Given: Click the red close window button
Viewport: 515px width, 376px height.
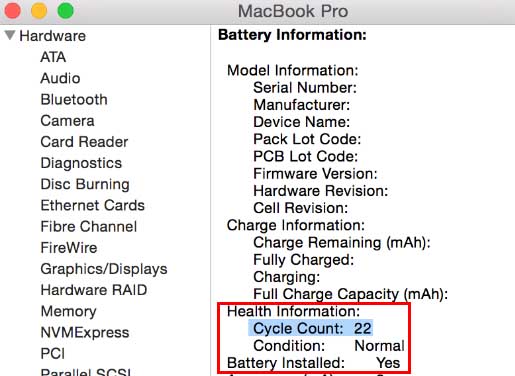Looking at the screenshot, I should tap(13, 11).
